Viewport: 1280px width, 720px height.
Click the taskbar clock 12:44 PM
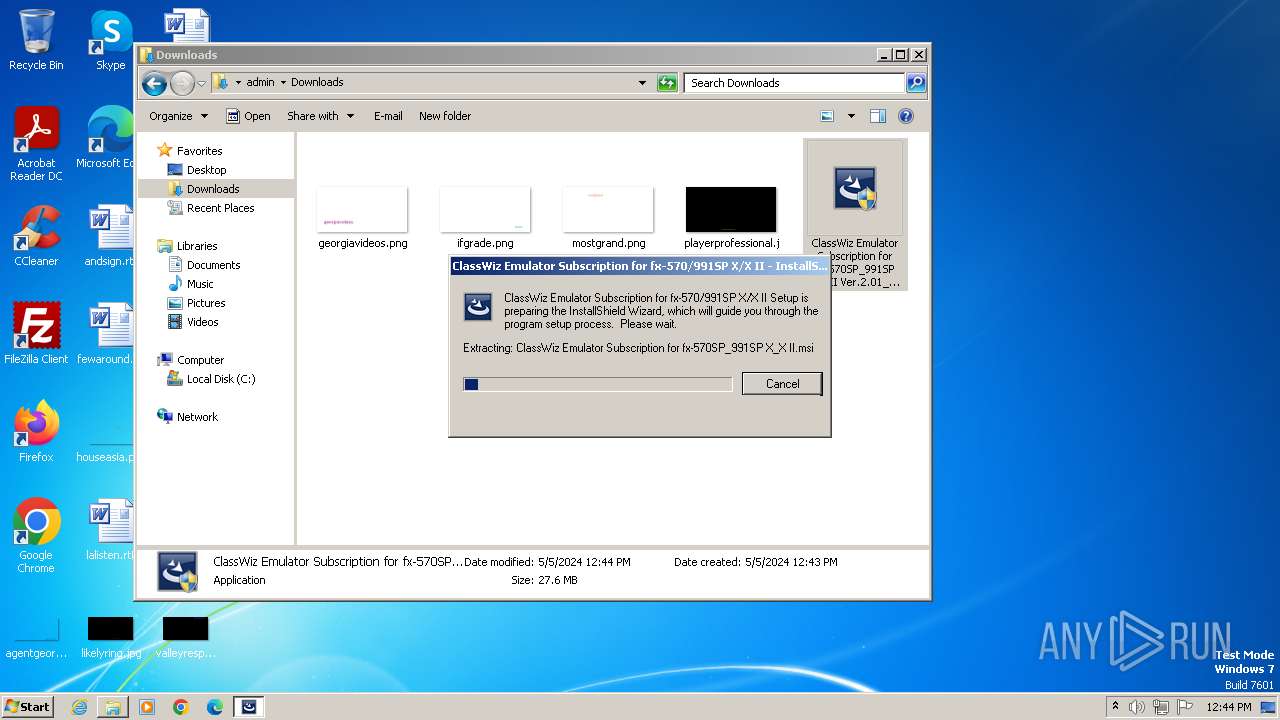(1229, 707)
